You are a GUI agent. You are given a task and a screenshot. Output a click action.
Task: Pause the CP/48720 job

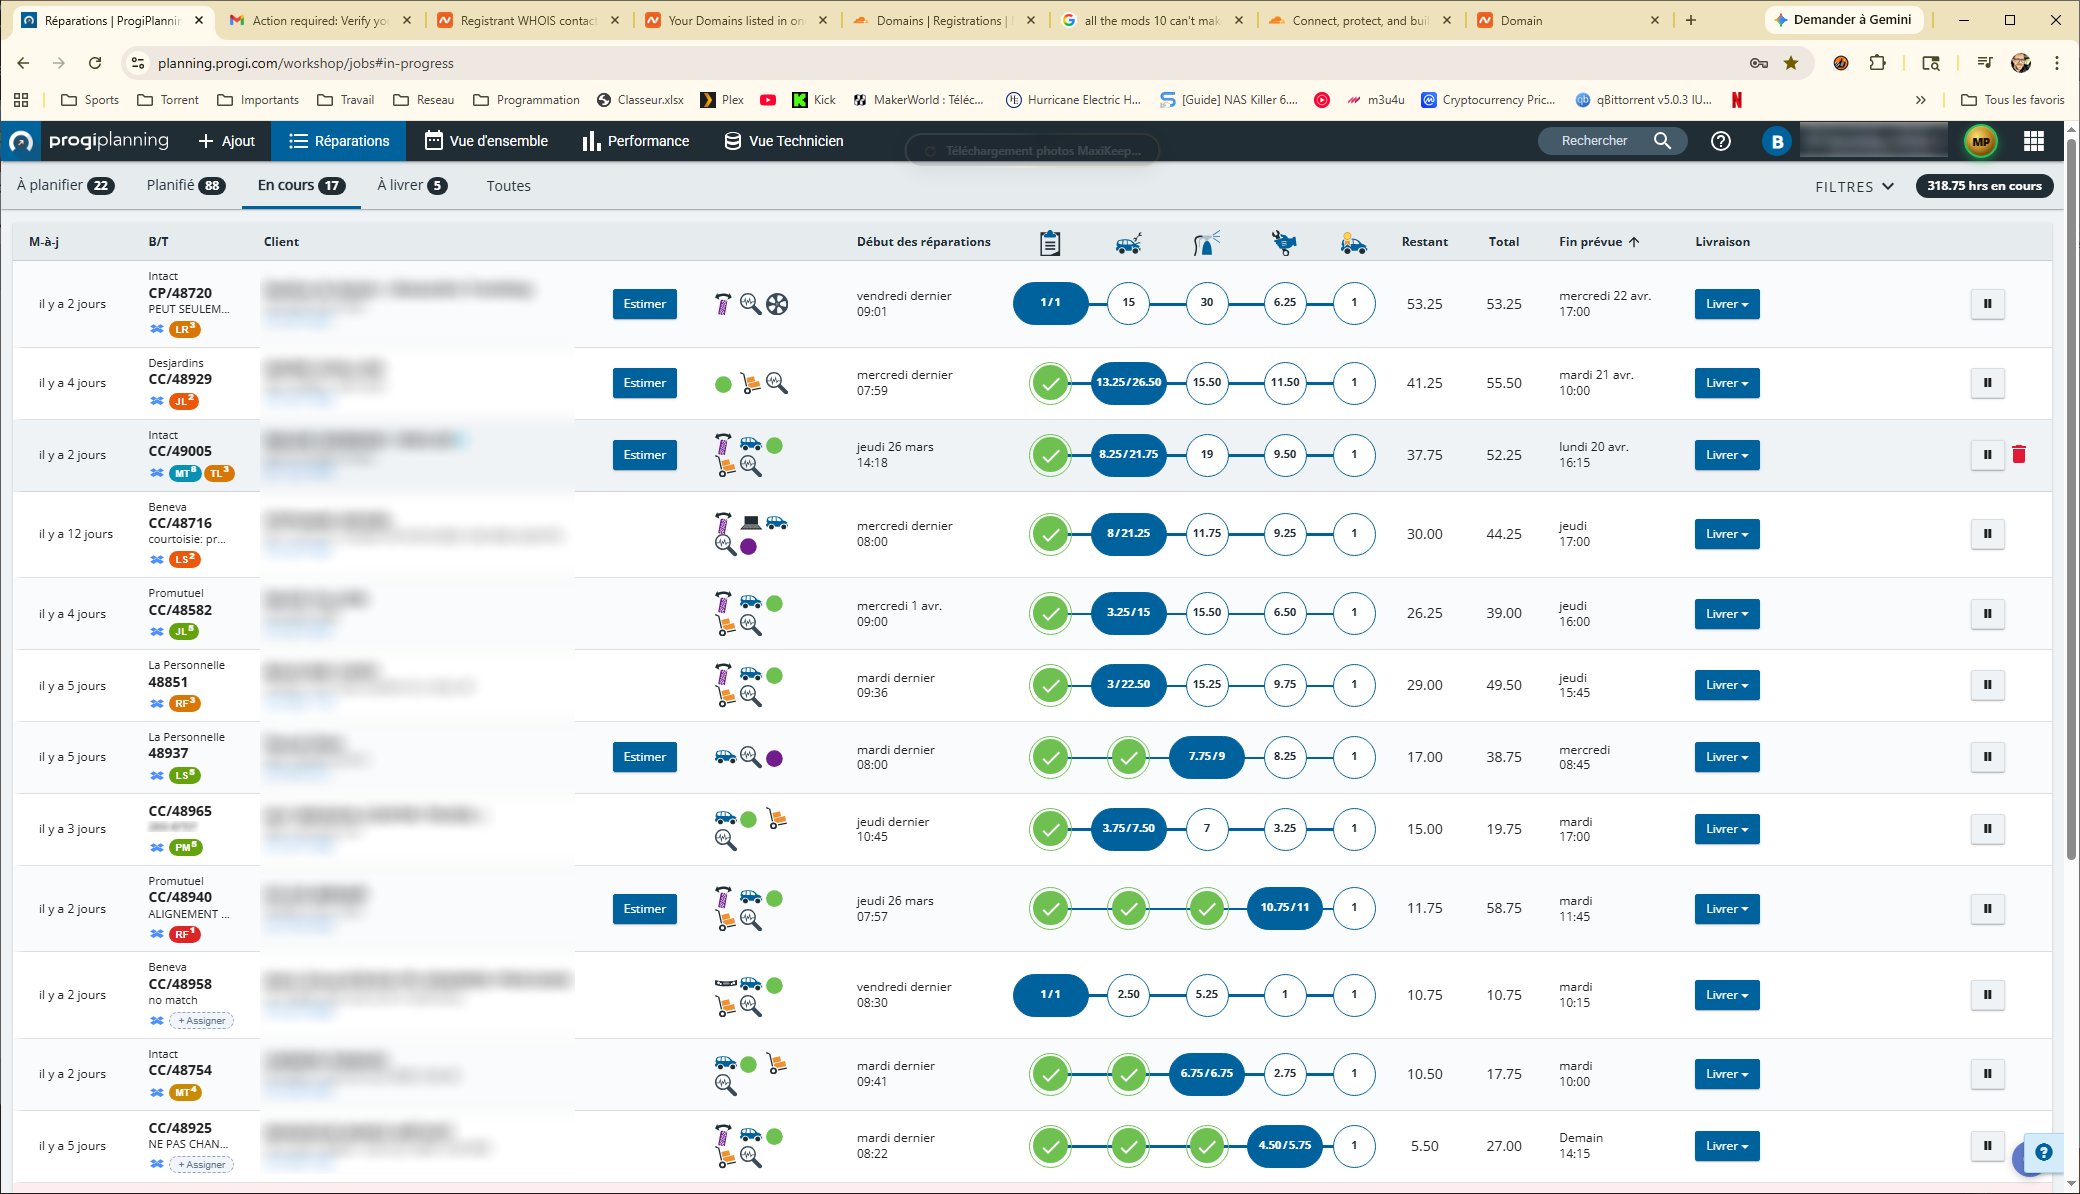click(x=1987, y=304)
